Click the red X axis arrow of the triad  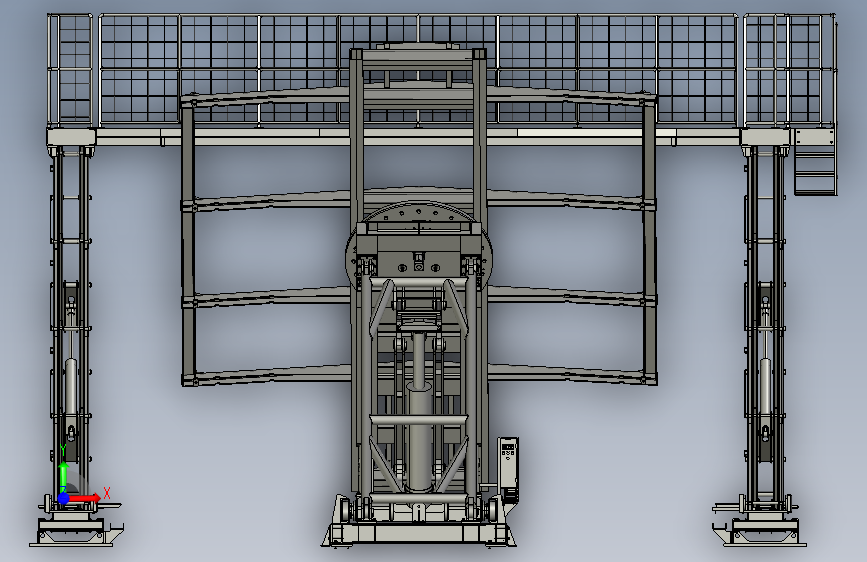tap(84, 498)
